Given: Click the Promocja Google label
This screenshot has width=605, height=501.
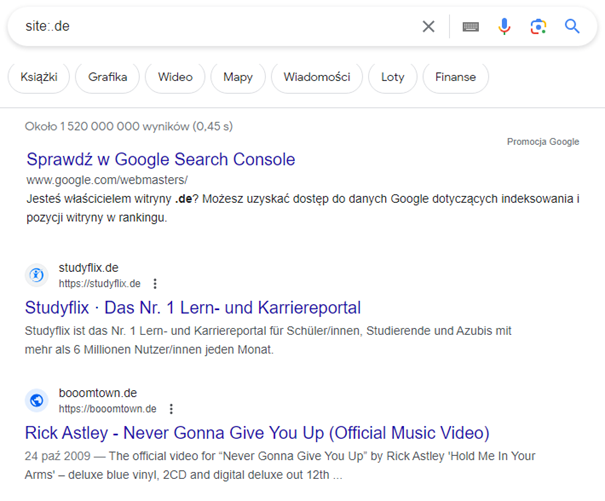Looking at the screenshot, I should [x=543, y=142].
